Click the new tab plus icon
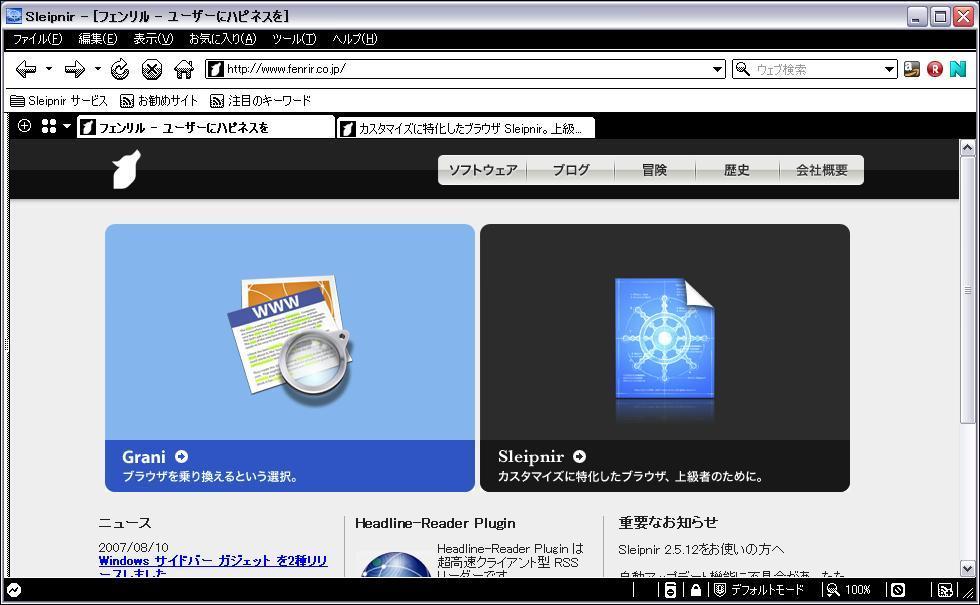The image size is (980, 605). [x=25, y=126]
